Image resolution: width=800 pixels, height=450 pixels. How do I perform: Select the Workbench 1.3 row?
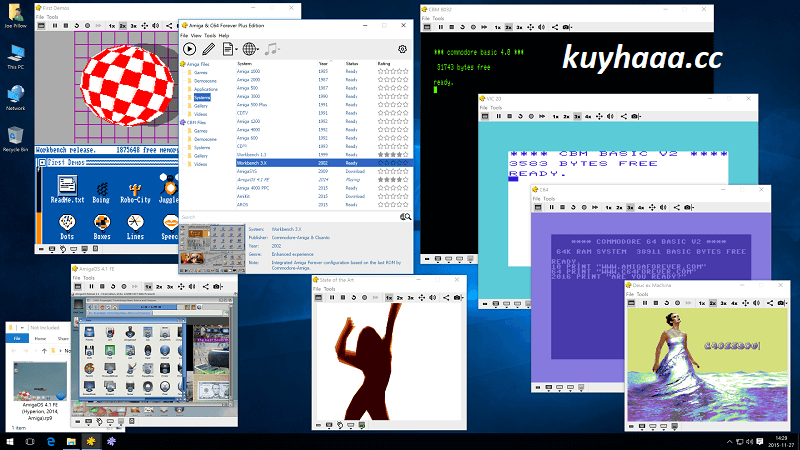[323, 155]
